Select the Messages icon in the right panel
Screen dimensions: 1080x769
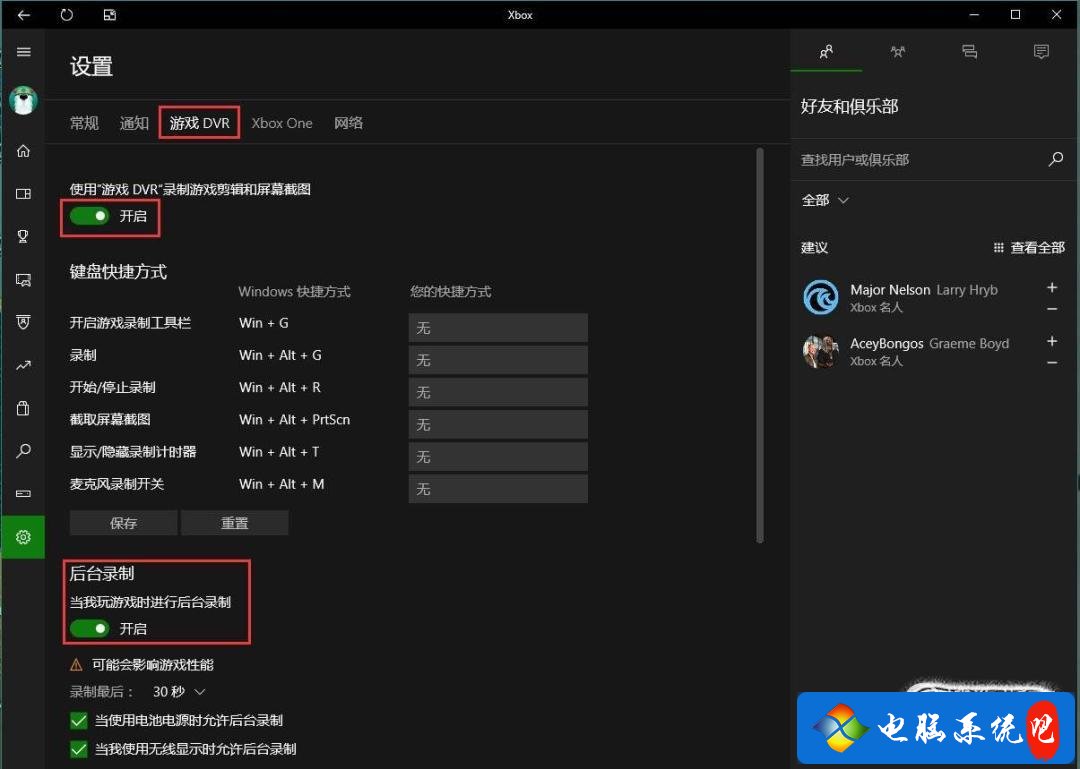click(970, 52)
